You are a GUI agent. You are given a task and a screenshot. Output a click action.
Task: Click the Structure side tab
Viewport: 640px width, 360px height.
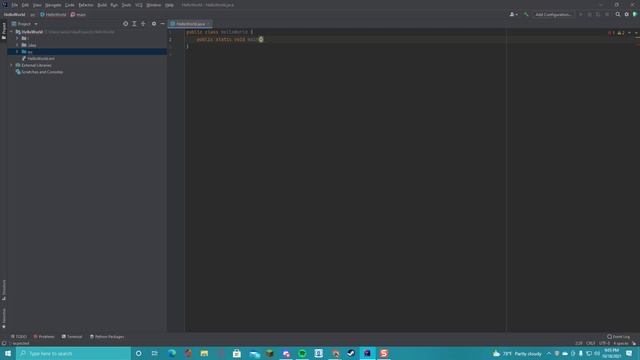(x=4, y=290)
